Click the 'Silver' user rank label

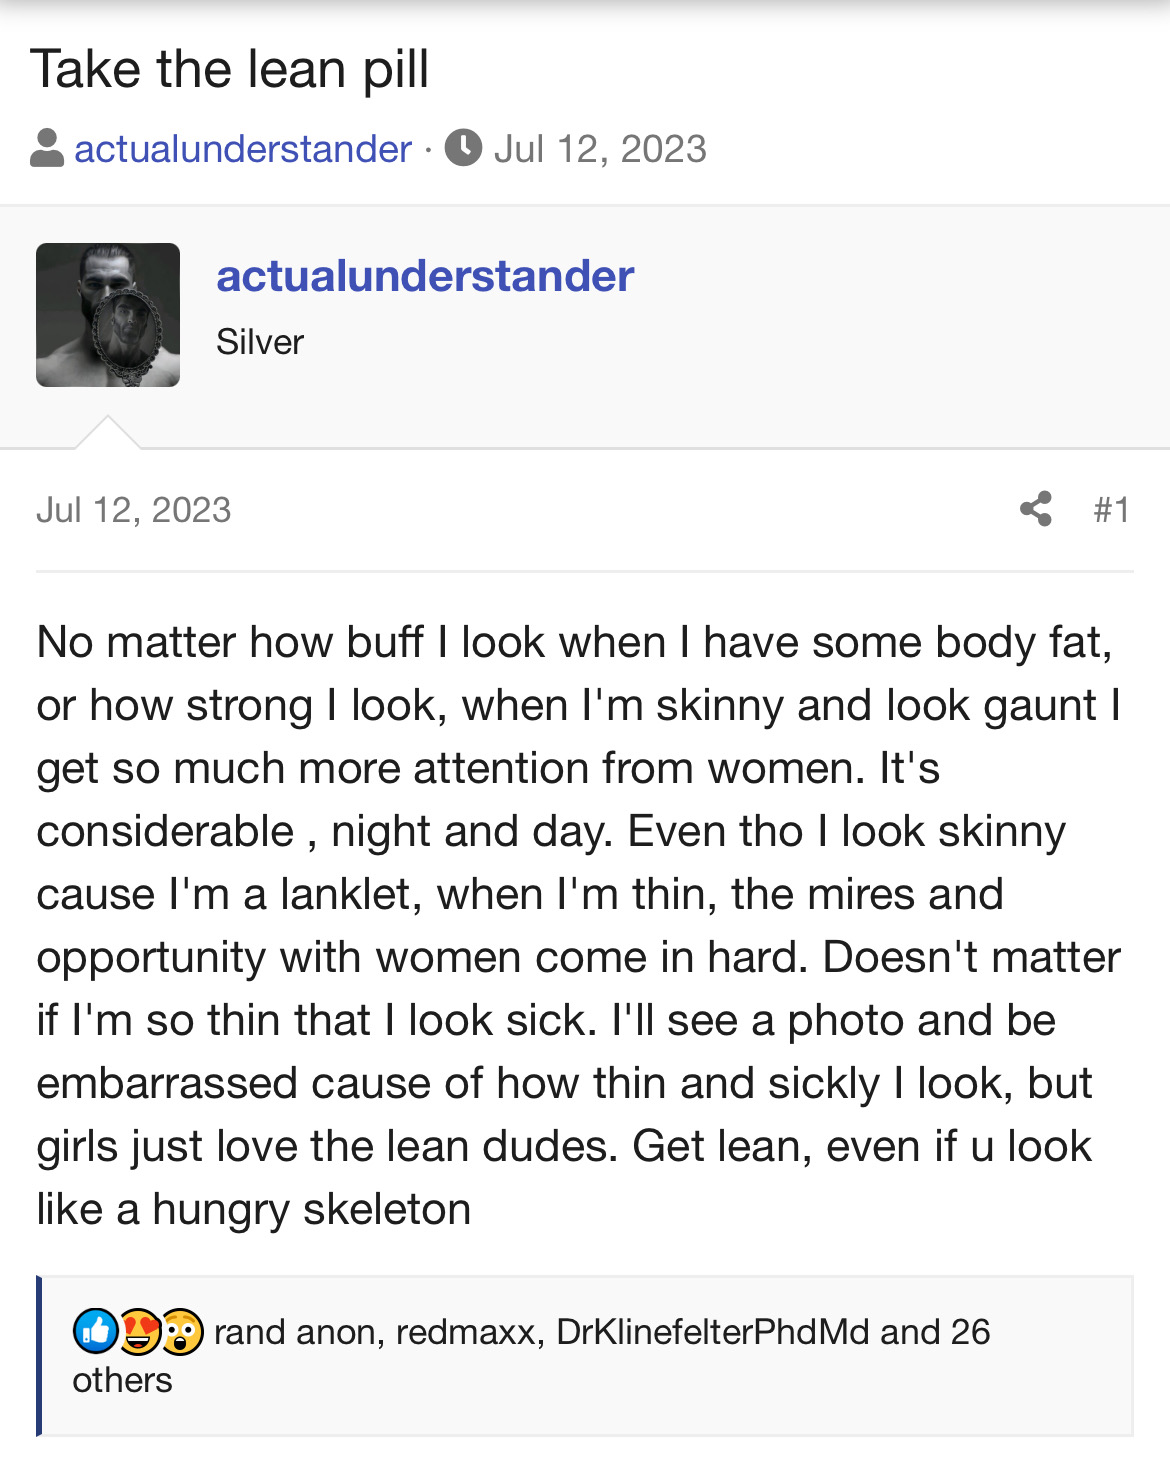pyautogui.click(x=260, y=342)
